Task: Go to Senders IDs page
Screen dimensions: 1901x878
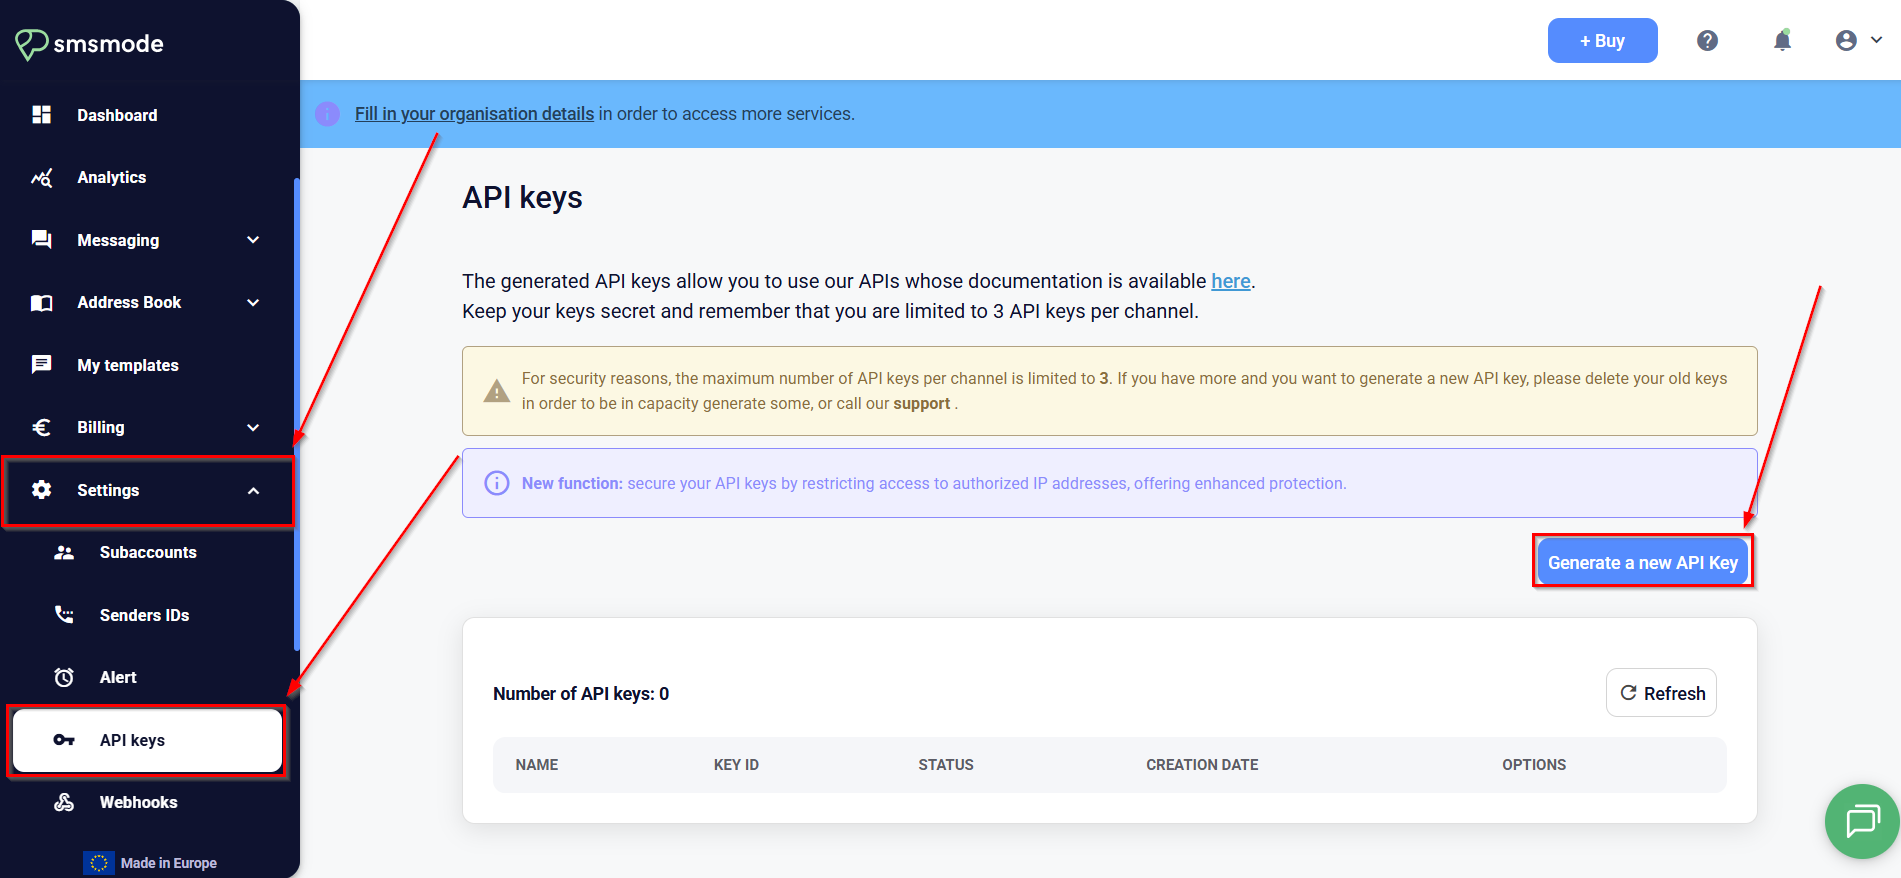Action: tap(144, 615)
